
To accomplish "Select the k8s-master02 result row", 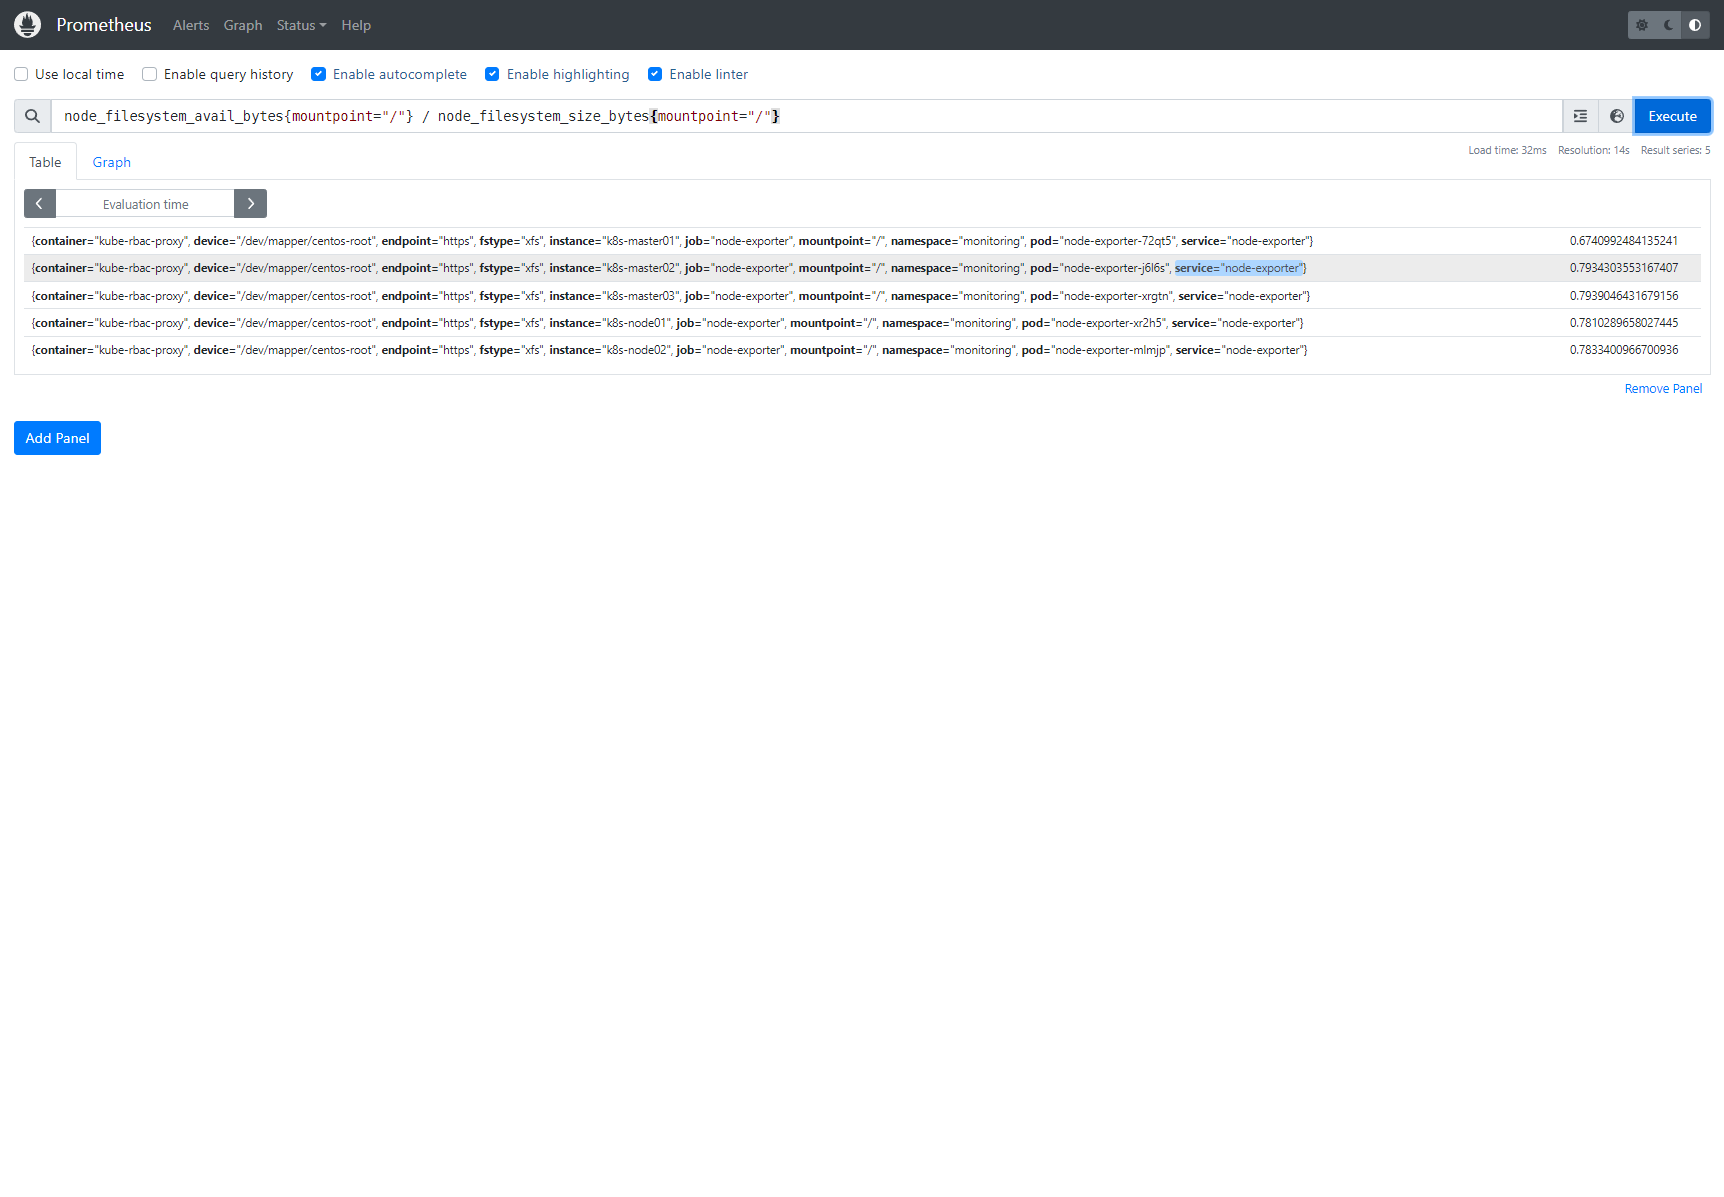I will coord(862,268).
